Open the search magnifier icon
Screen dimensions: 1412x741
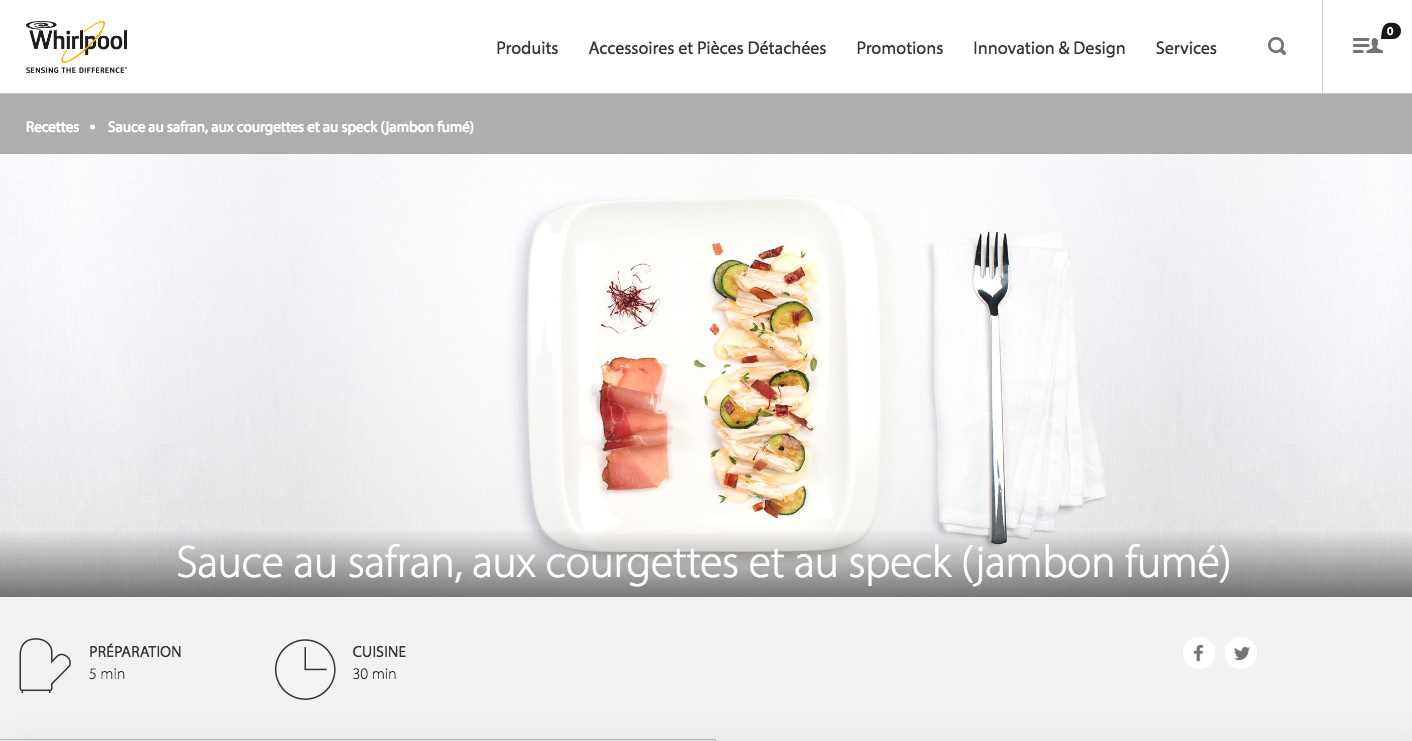click(1277, 46)
